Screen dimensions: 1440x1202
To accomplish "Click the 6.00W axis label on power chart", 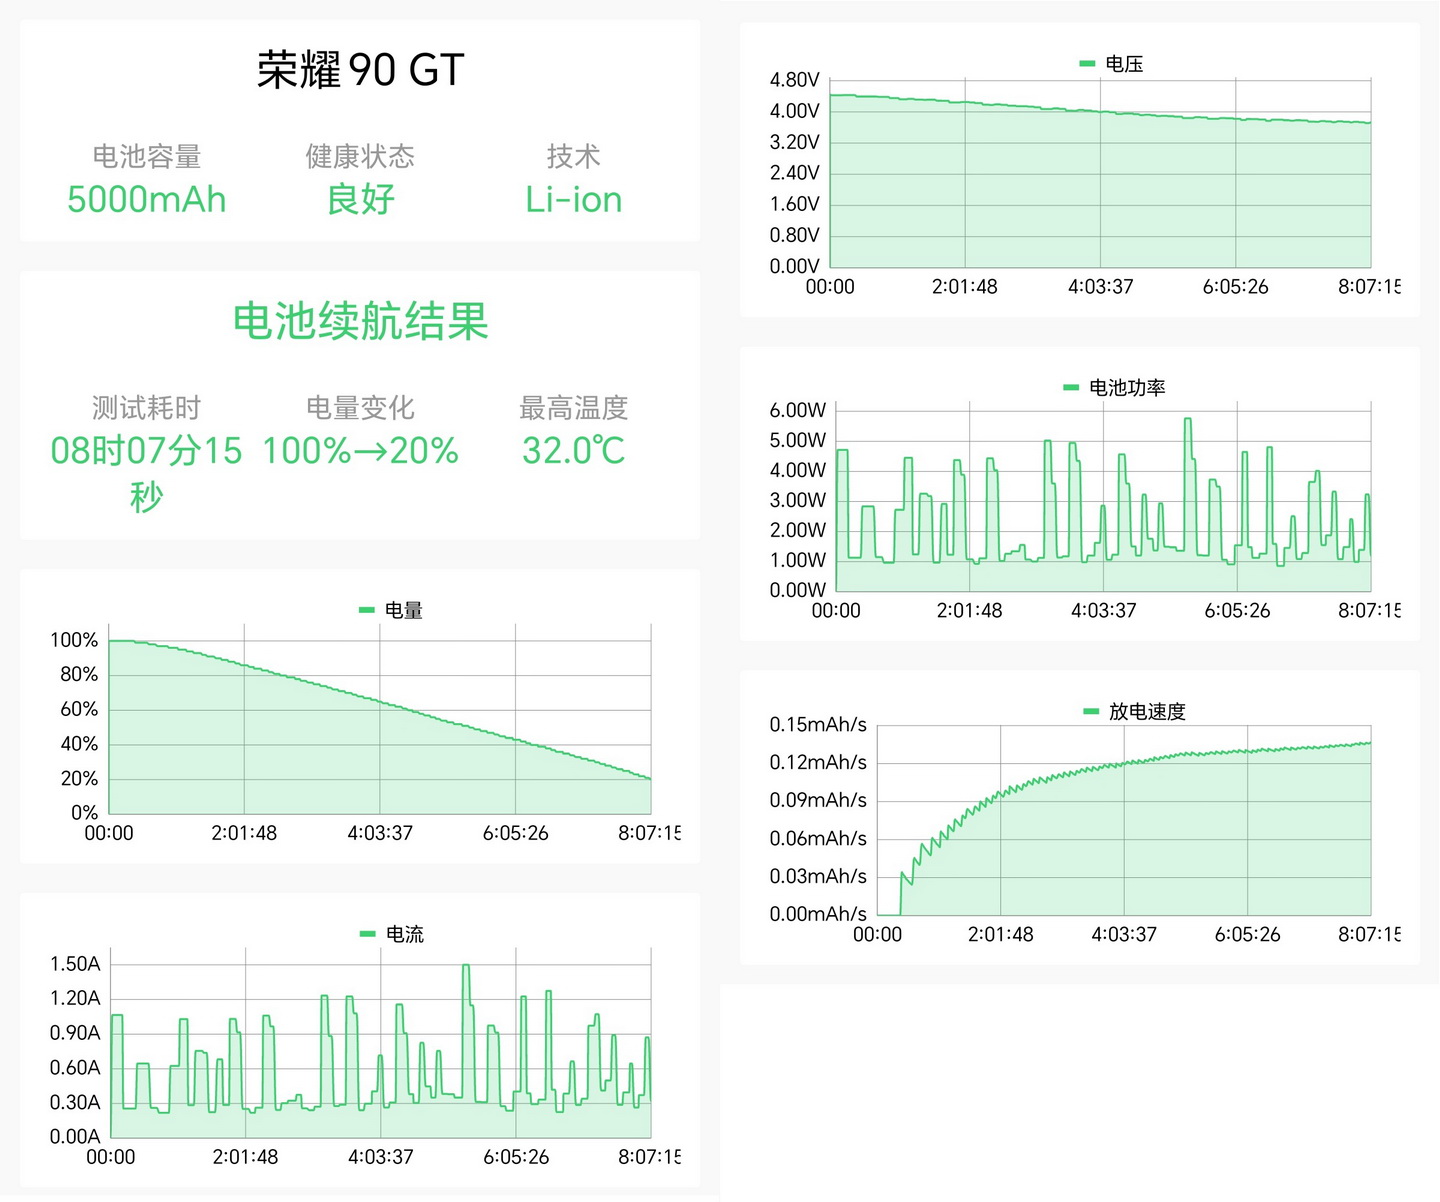I will pyautogui.click(x=798, y=410).
